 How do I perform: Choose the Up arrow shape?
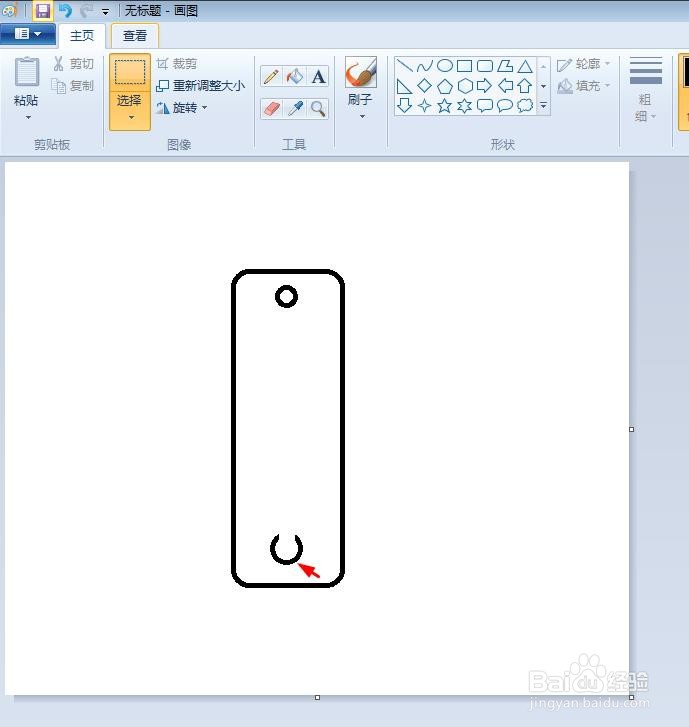click(525, 86)
